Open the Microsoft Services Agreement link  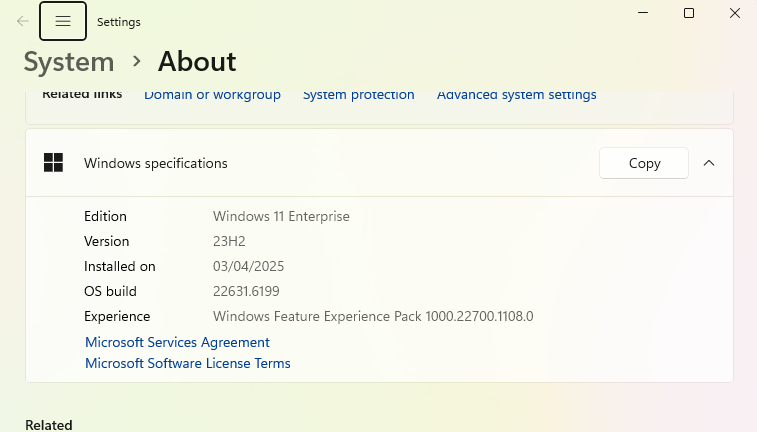pos(177,342)
